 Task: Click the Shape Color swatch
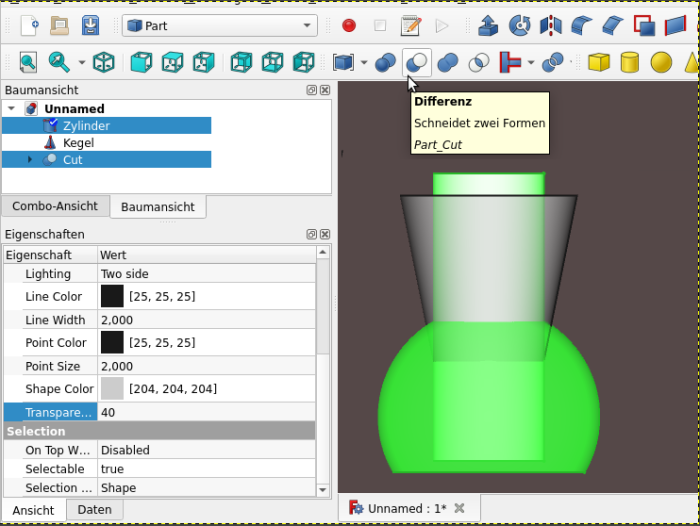point(112,389)
